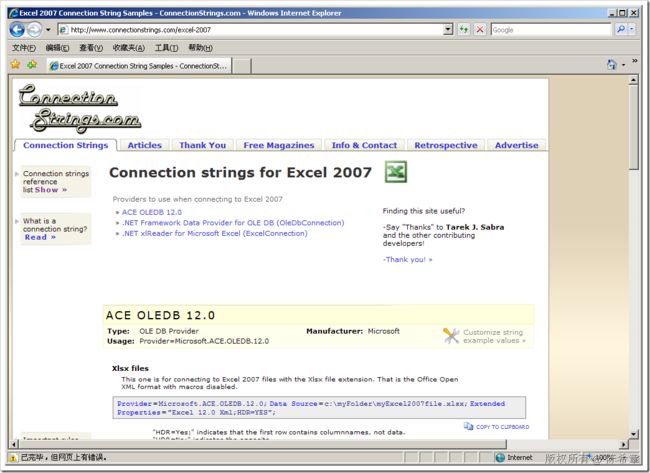650x473 pixels.
Task: Open the 帮助(H) menu
Action: coord(200,48)
